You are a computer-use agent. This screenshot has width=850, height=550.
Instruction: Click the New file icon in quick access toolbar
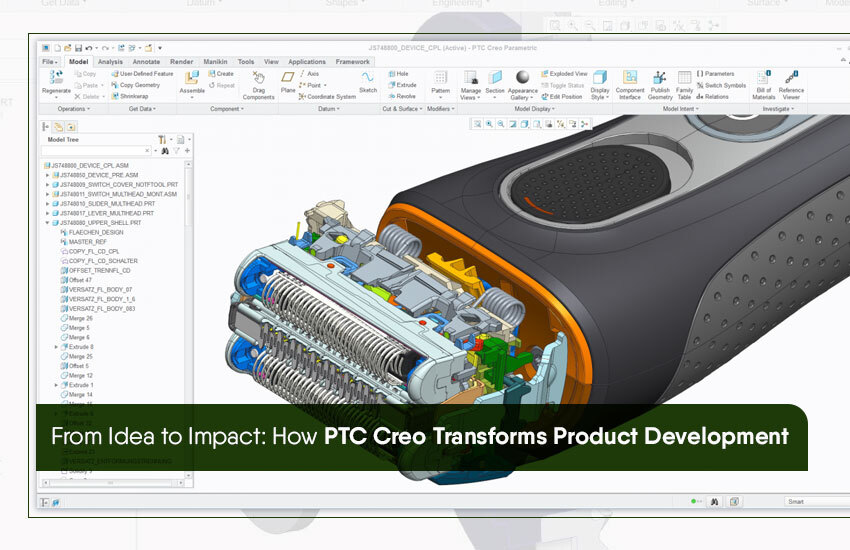[x=57, y=48]
